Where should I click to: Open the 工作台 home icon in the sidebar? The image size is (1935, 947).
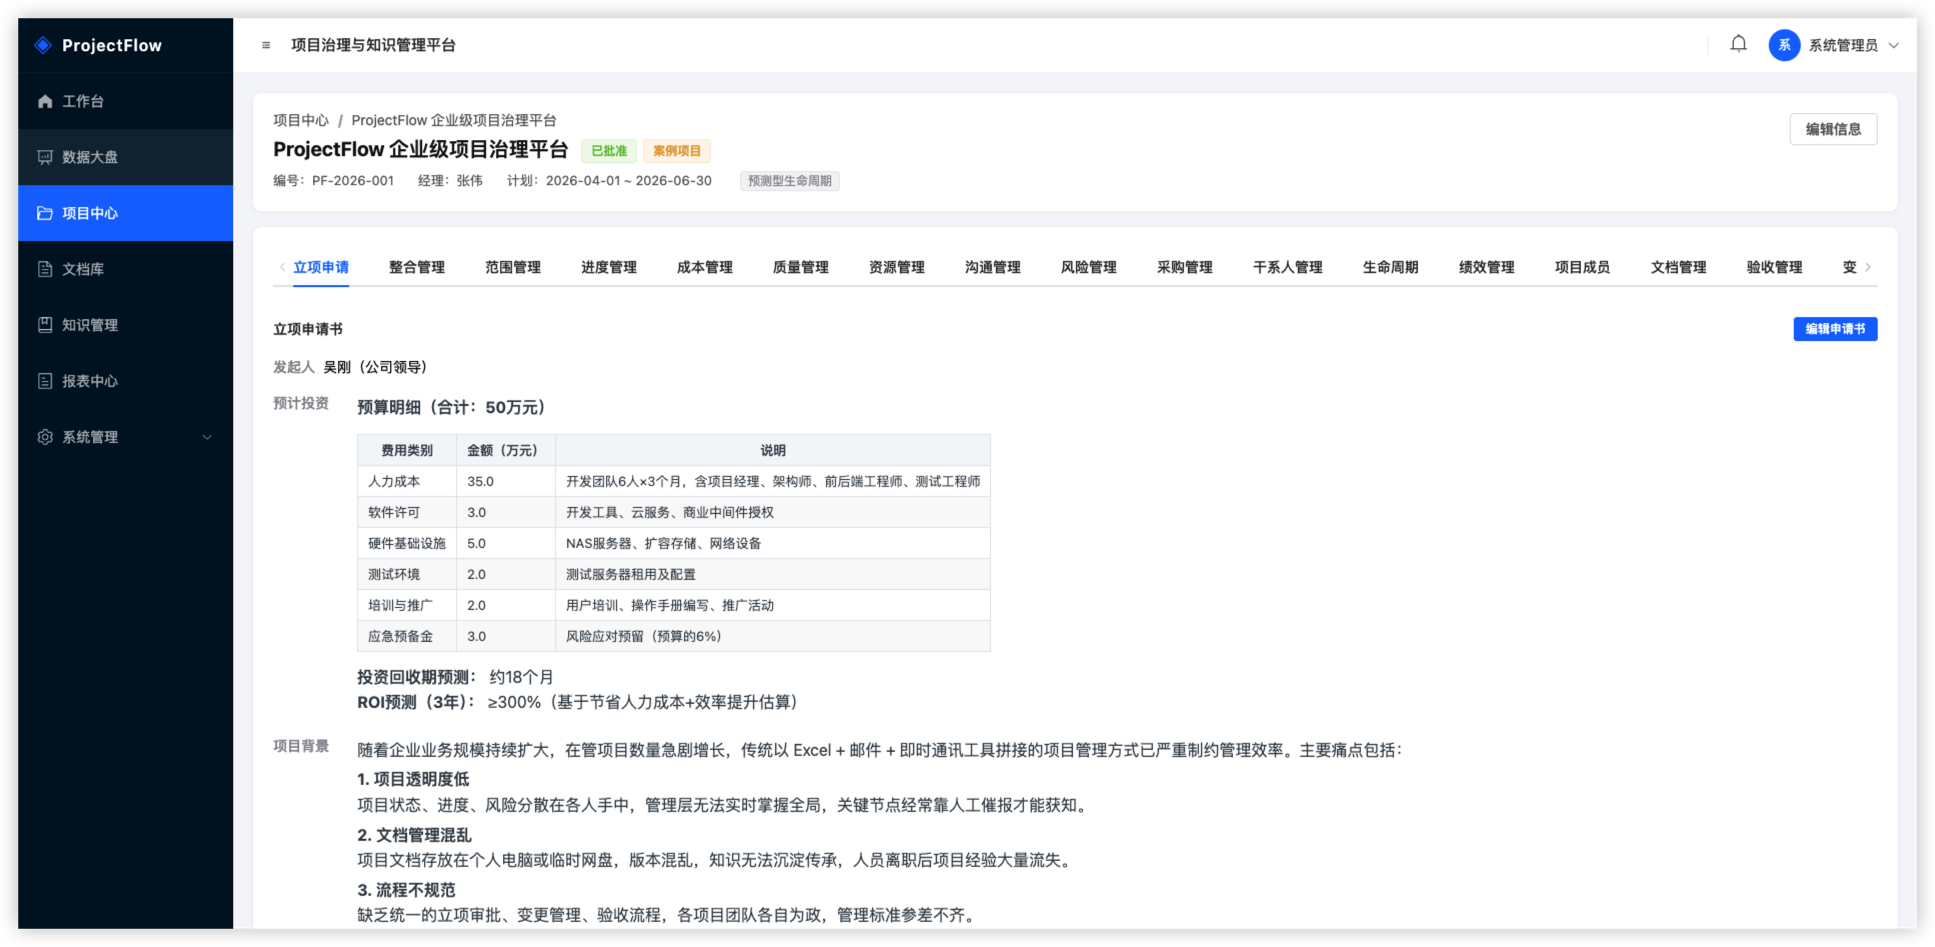(x=45, y=101)
